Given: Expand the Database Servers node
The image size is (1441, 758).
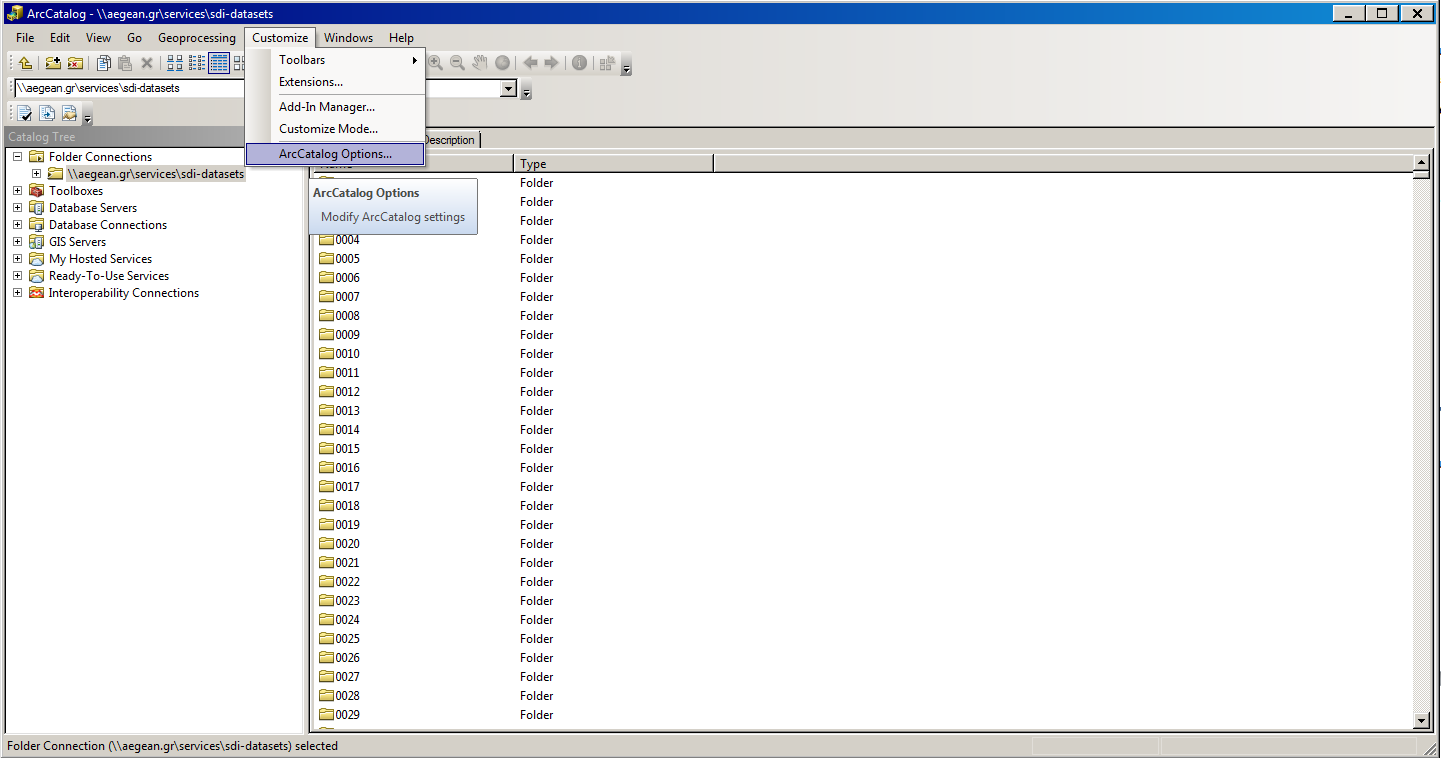Looking at the screenshot, I should (17, 207).
